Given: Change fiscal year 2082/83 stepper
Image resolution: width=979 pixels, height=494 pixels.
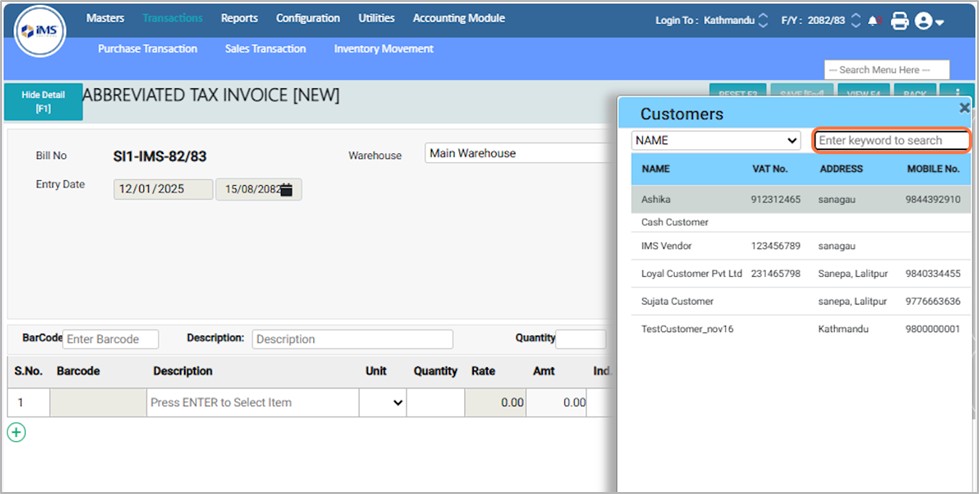Looking at the screenshot, I should point(855,20).
